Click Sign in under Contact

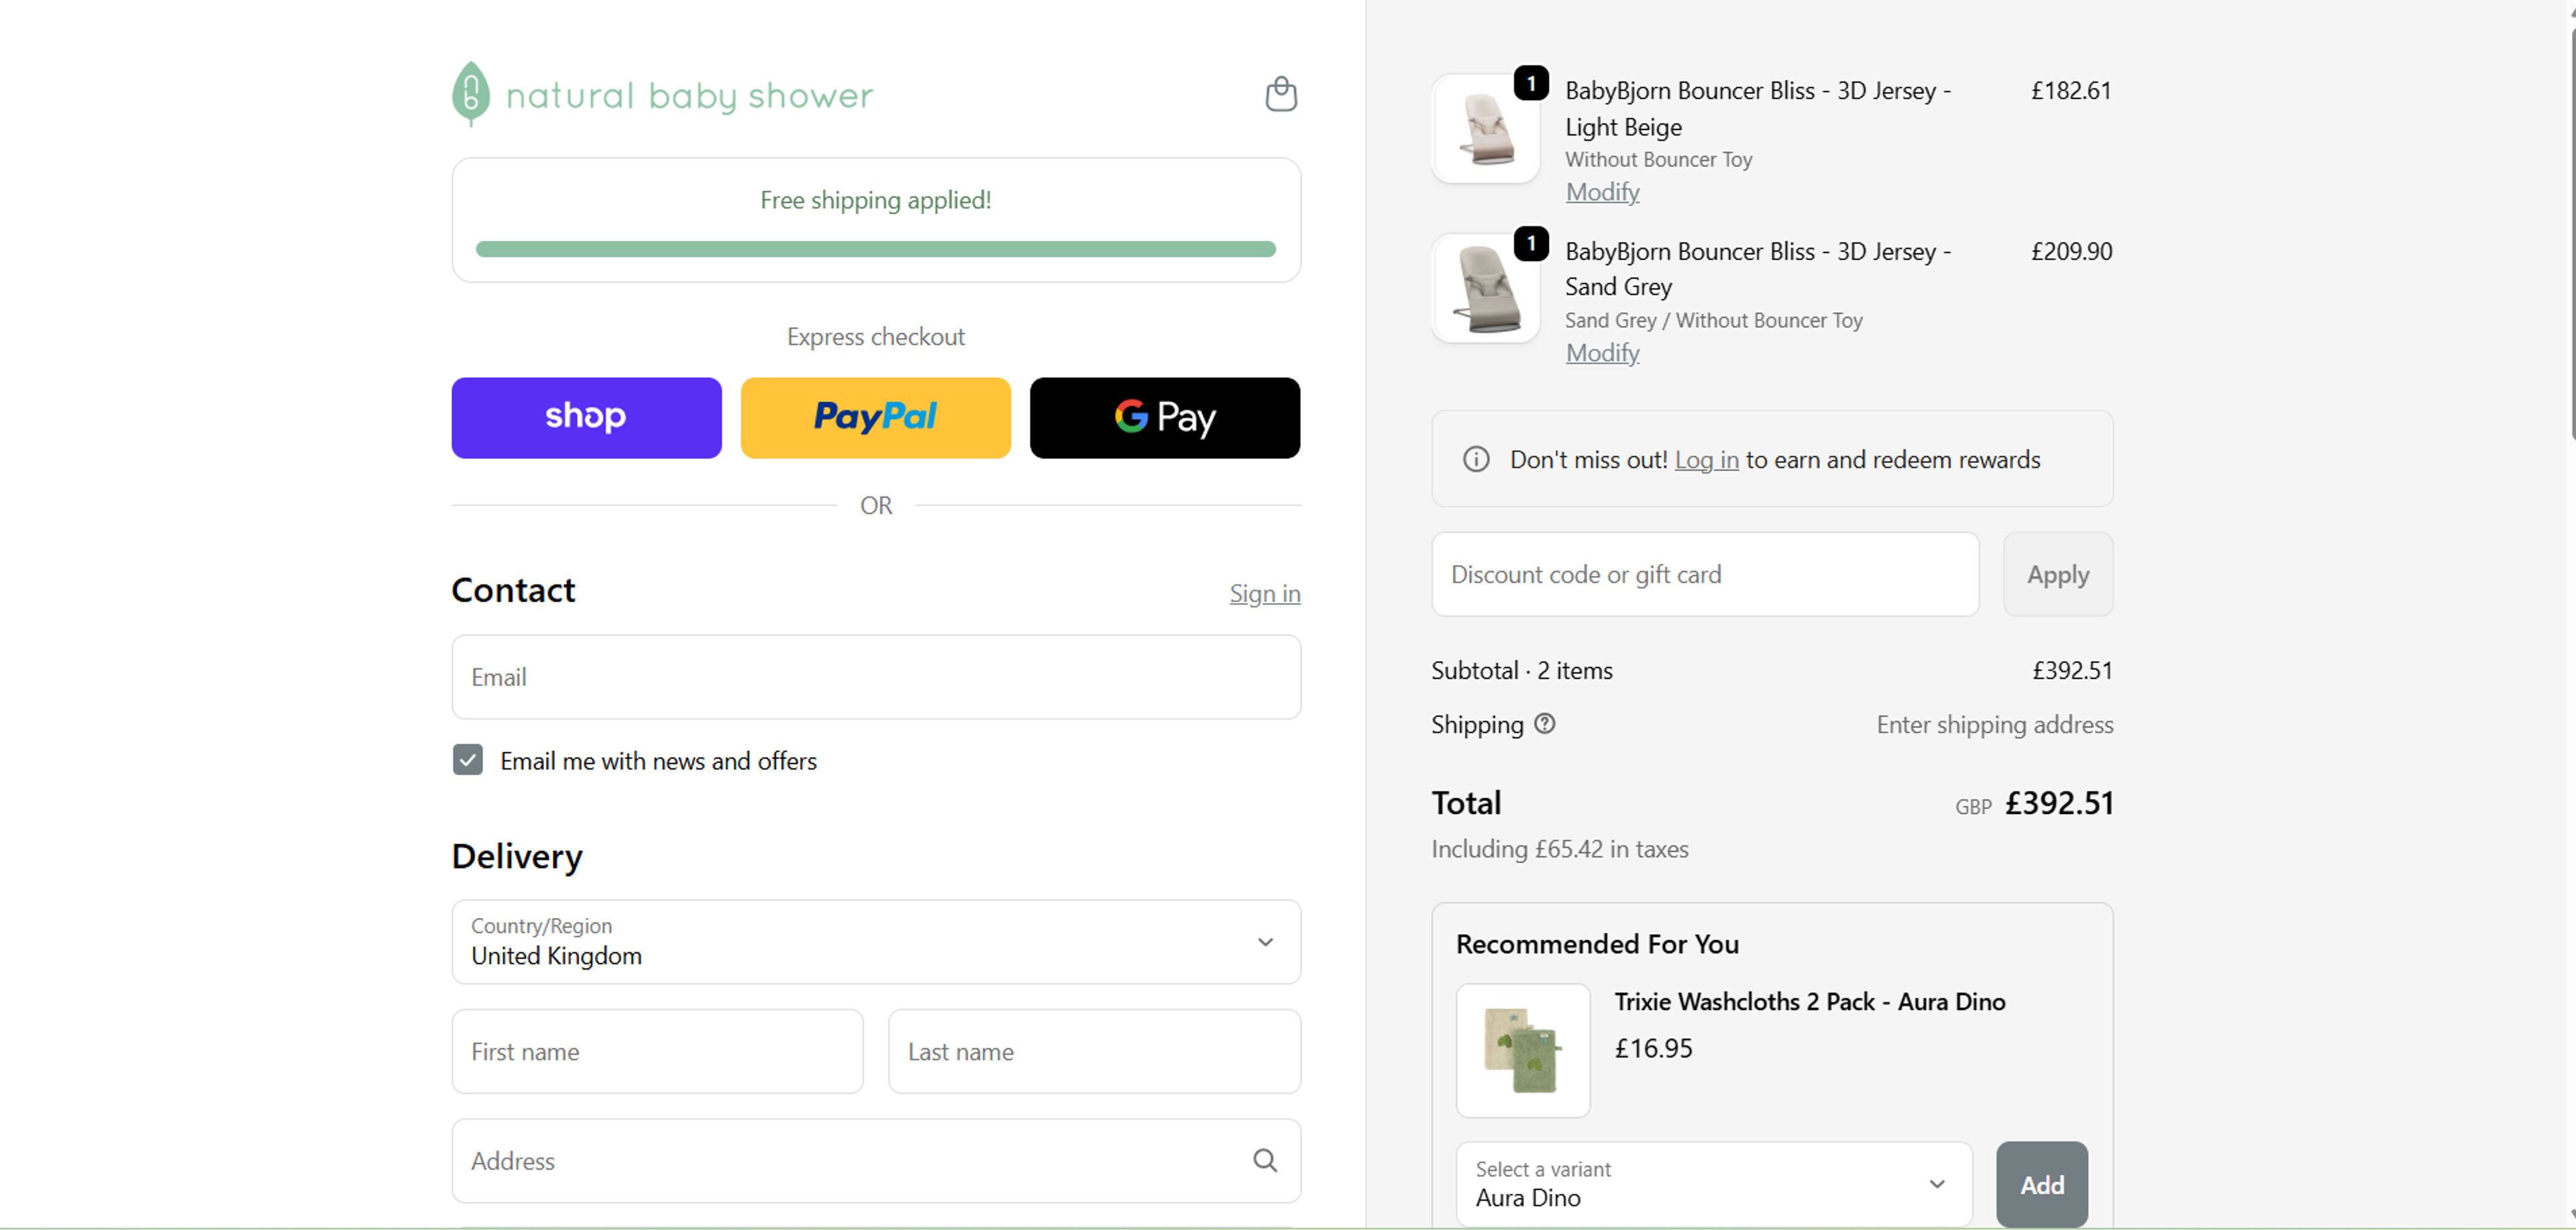click(x=1264, y=593)
